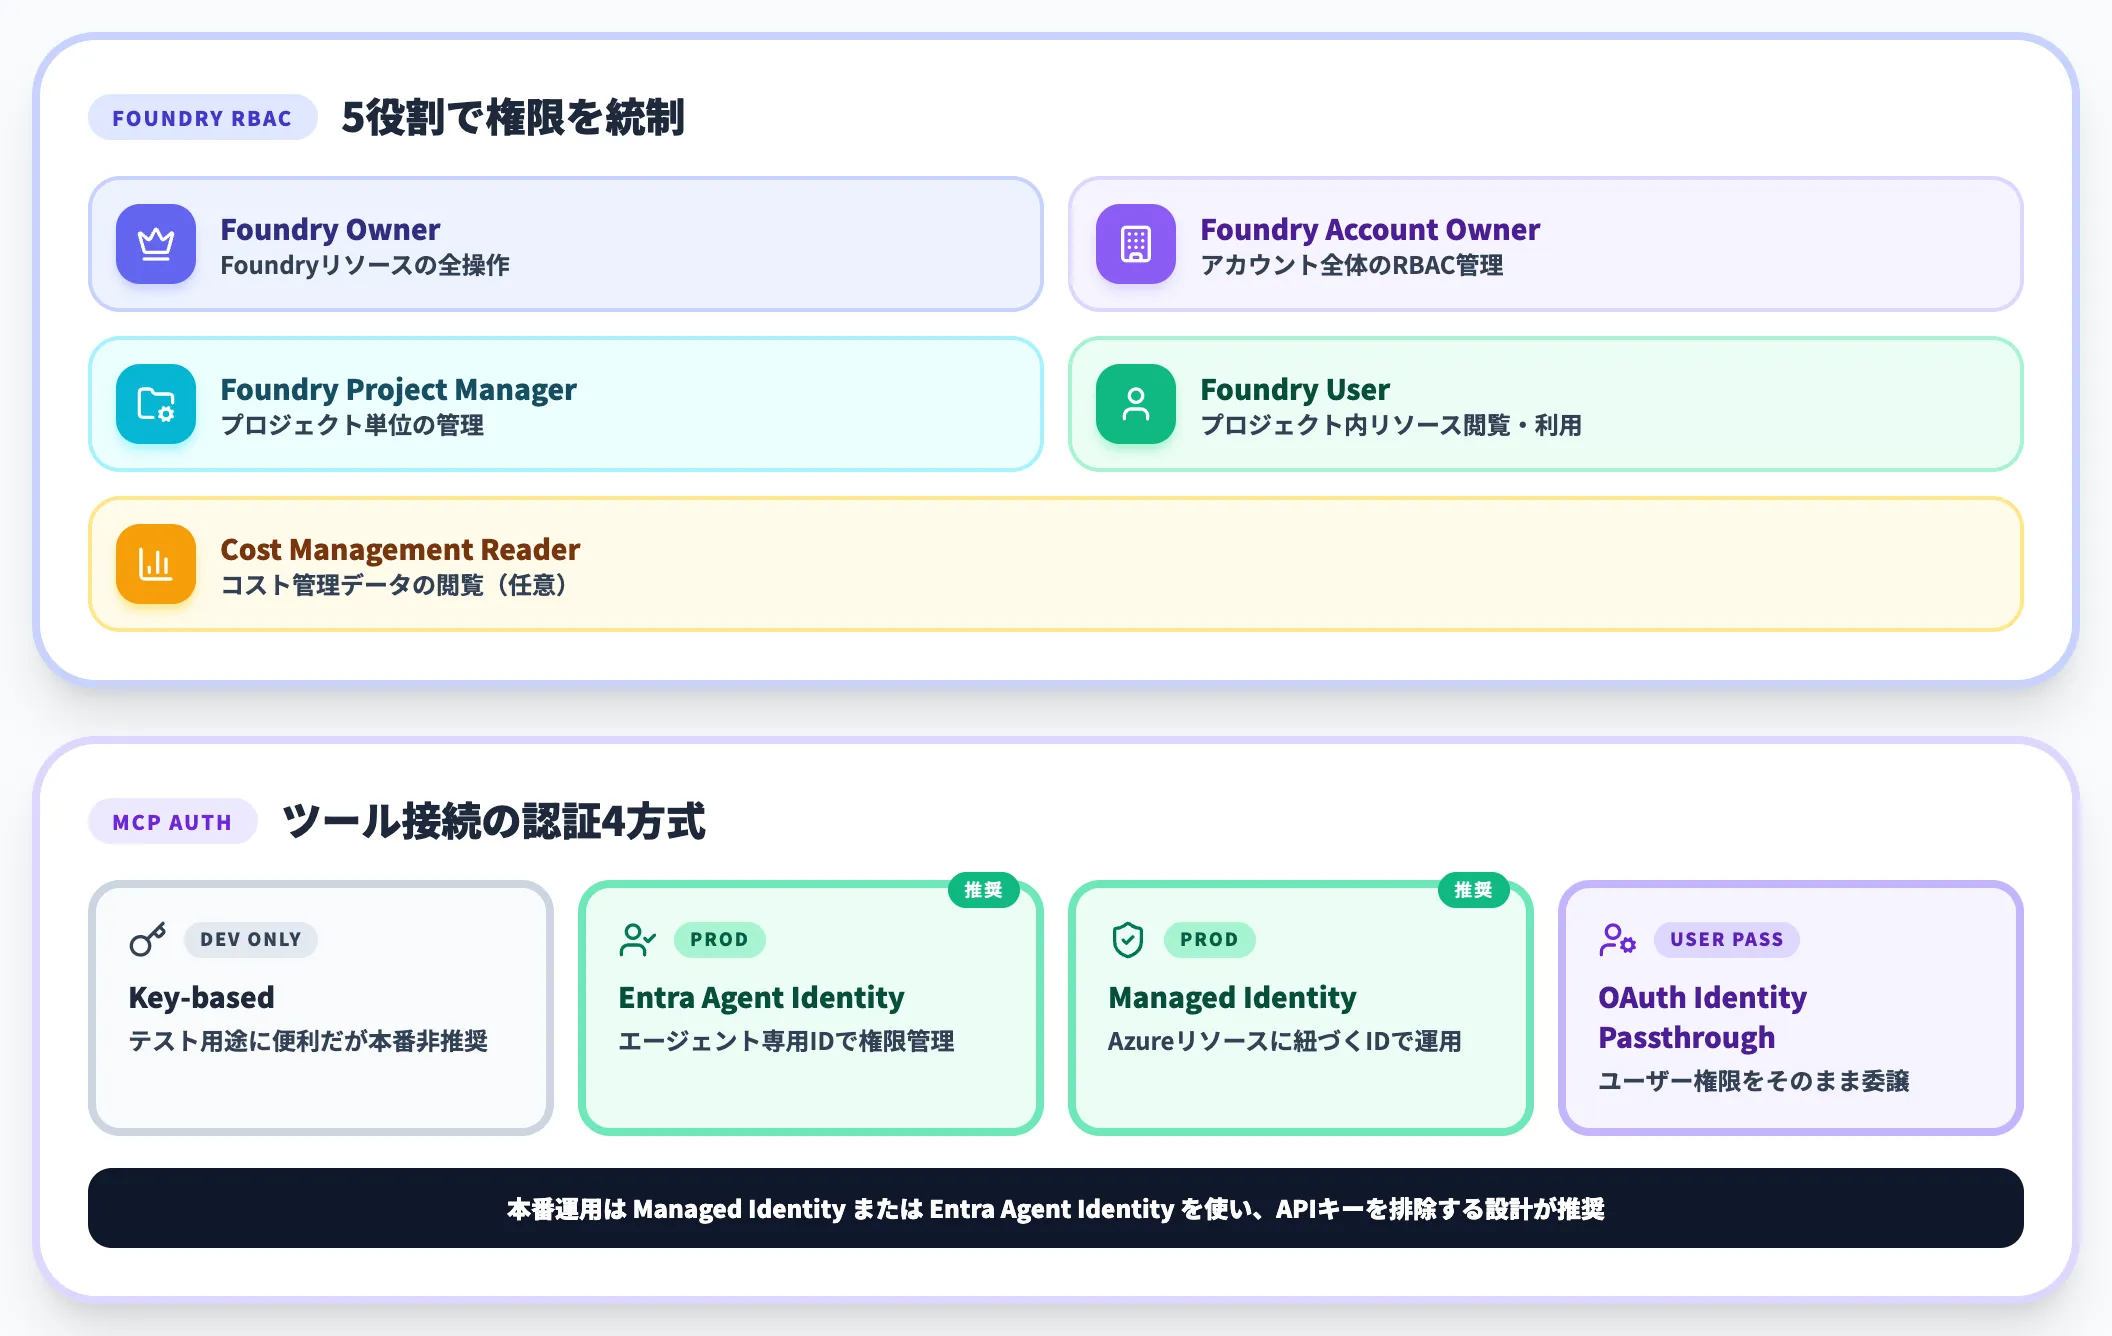Screen dimensions: 2112x1336
Task: Click the text テスト用途に便利だが本番非推奨
Action: 308,1041
